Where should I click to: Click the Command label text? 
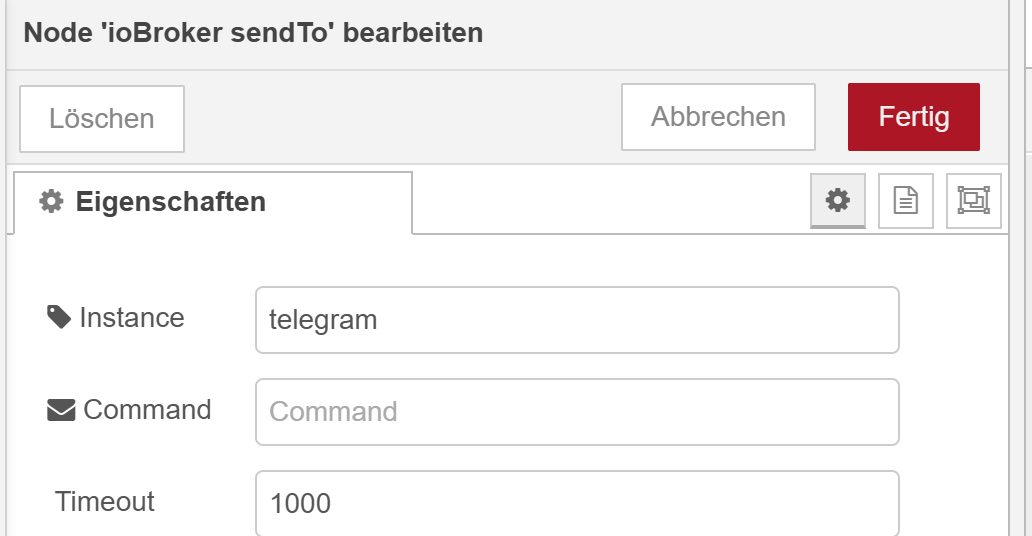(147, 410)
